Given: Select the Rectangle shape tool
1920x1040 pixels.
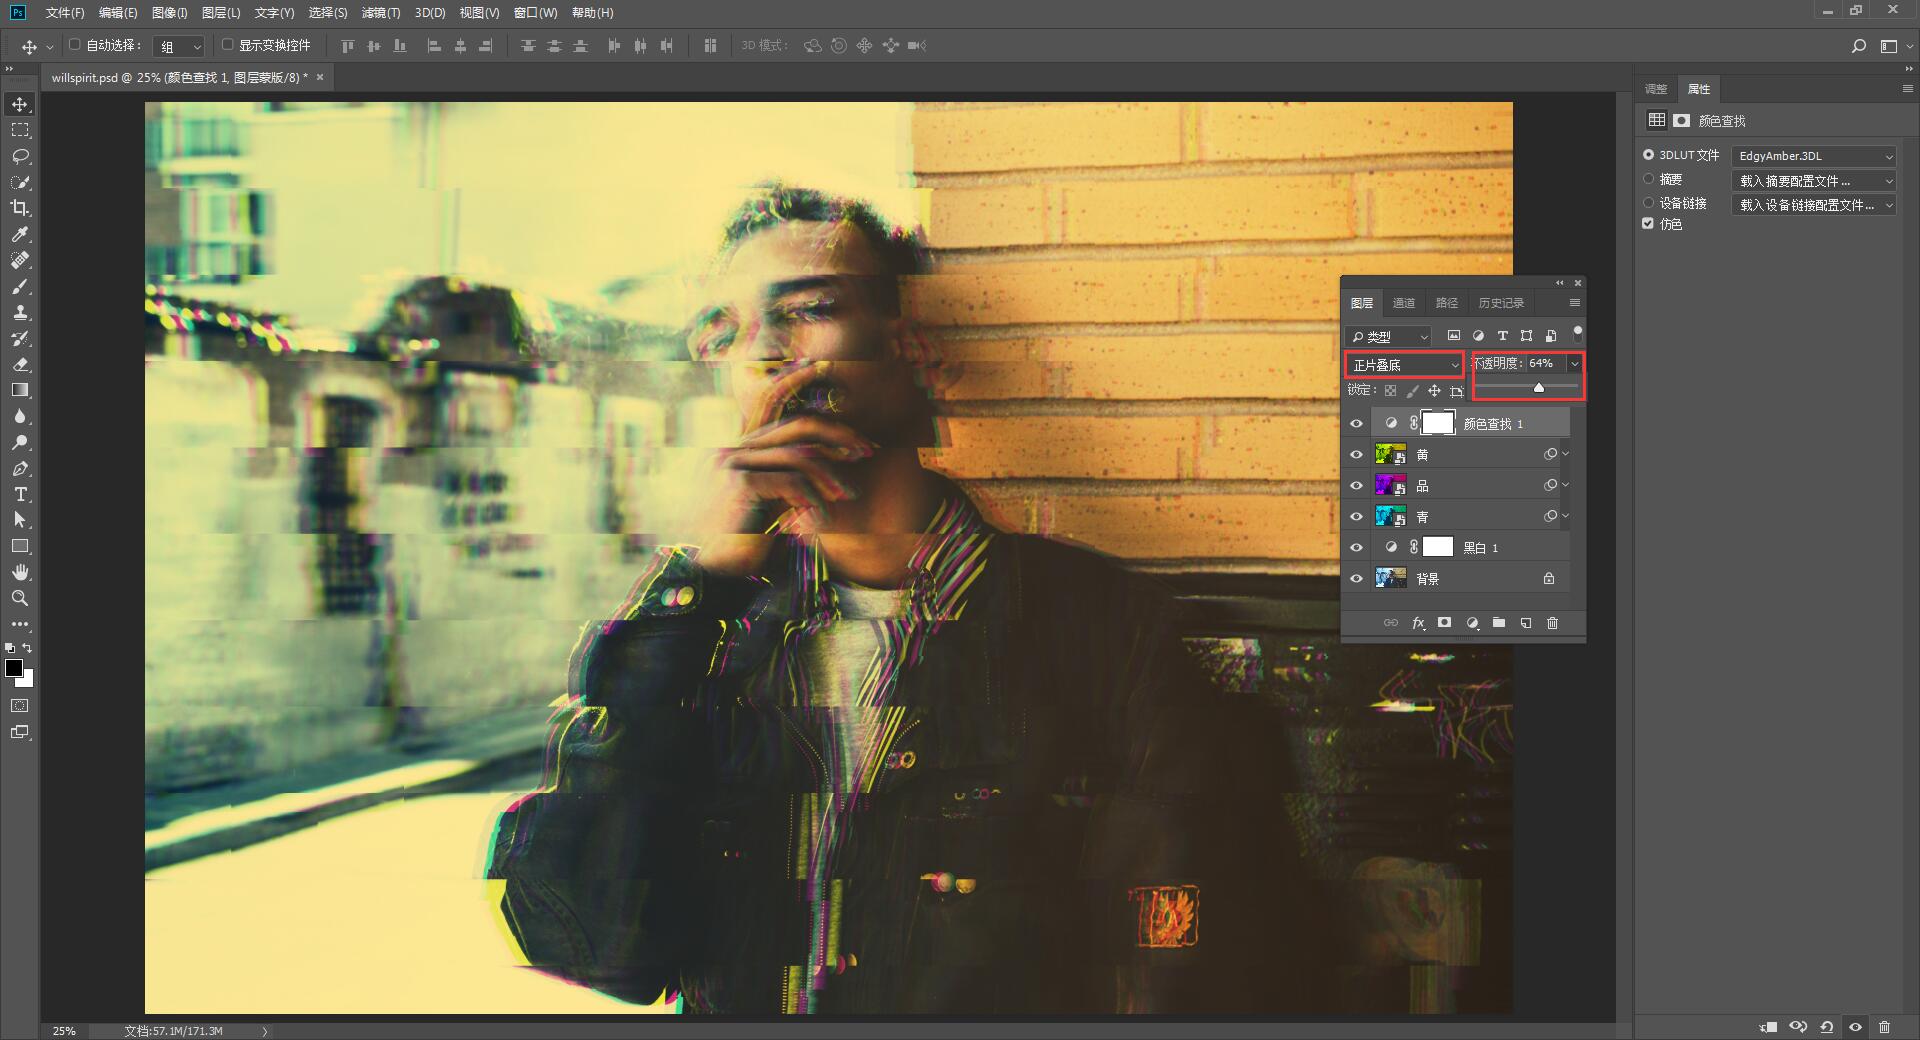Looking at the screenshot, I should click(x=20, y=546).
